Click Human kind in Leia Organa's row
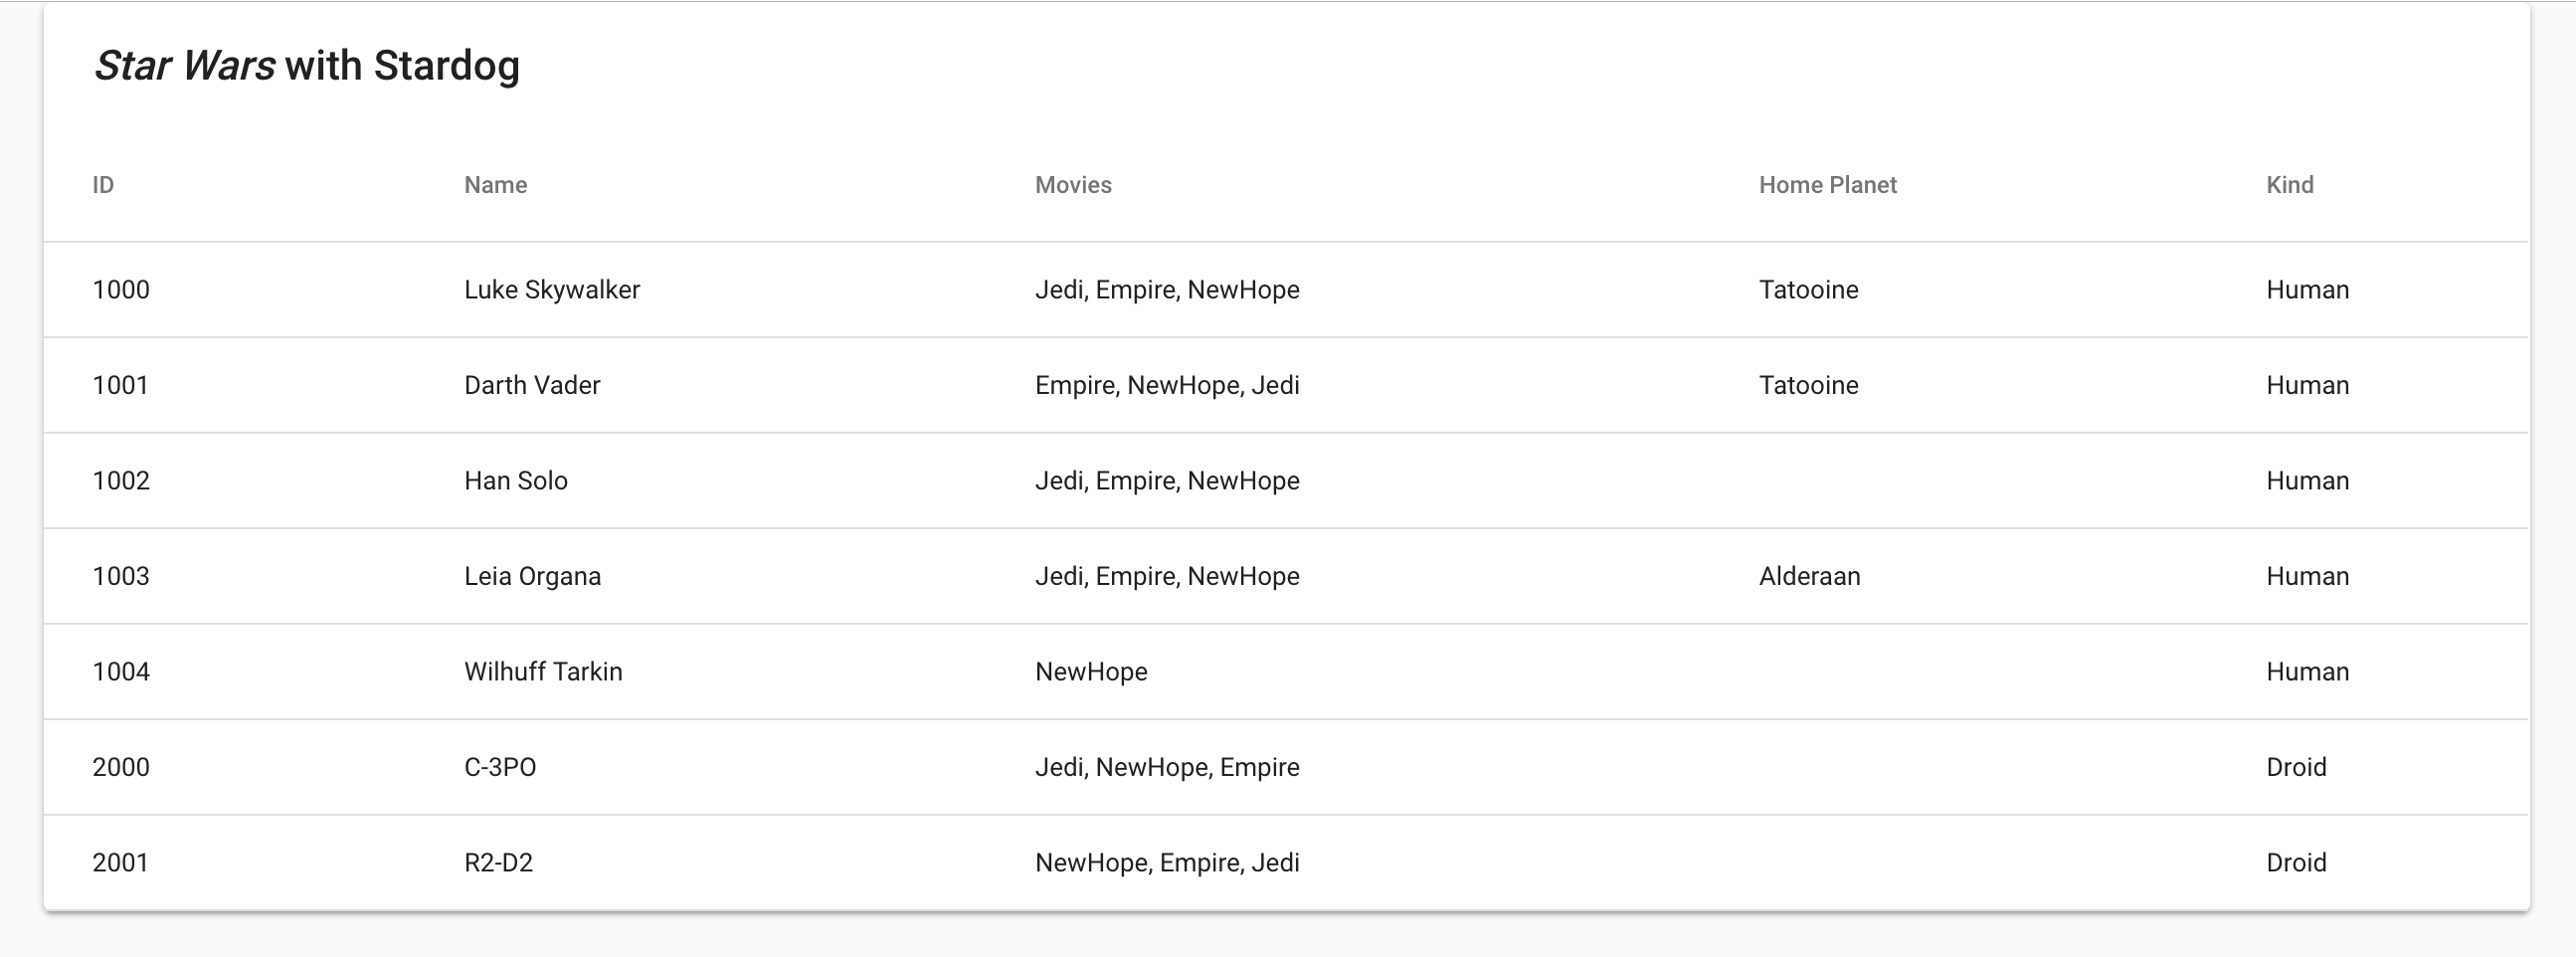 2307,576
